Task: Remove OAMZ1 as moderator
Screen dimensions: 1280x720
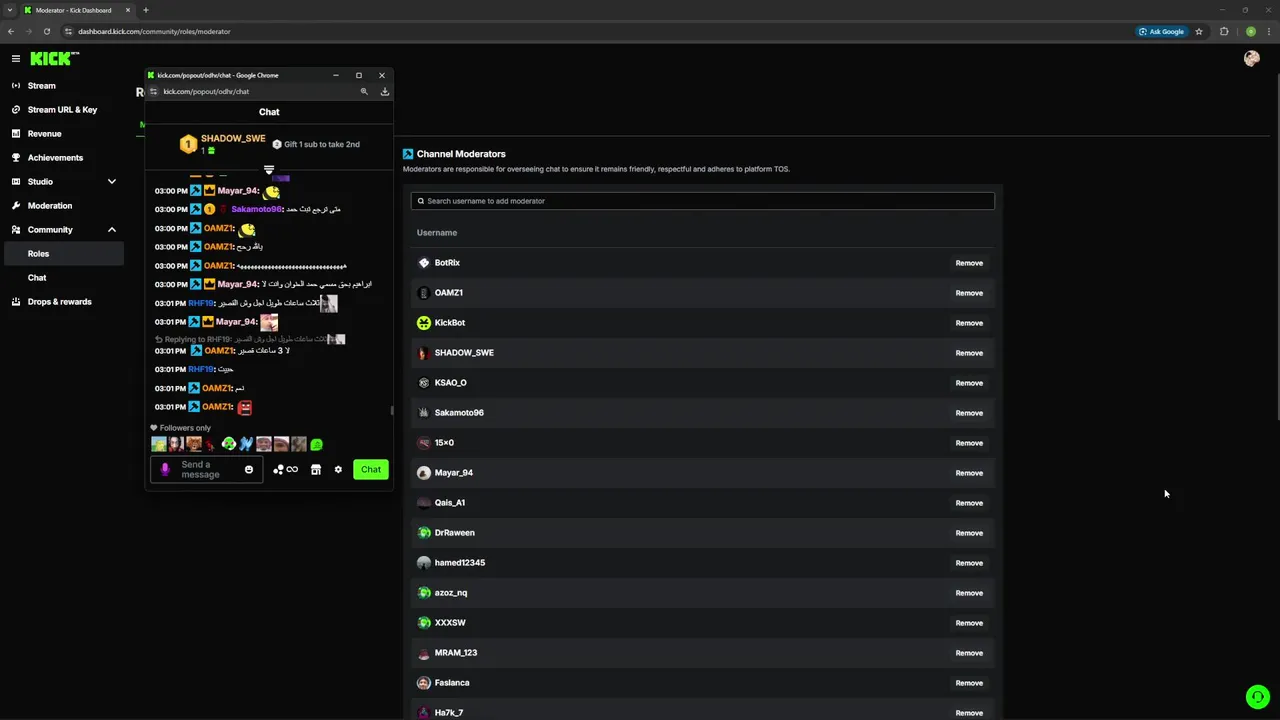Action: pyautogui.click(x=969, y=293)
